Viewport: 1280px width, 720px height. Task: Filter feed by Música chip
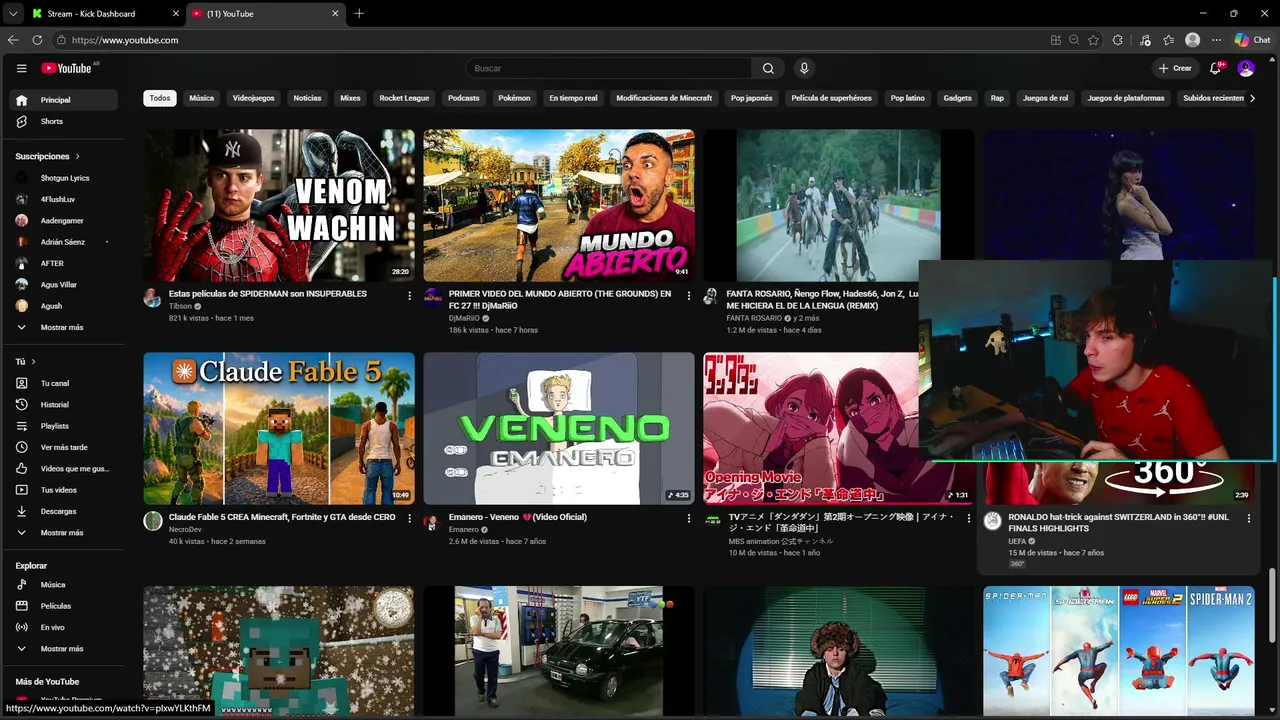(202, 98)
